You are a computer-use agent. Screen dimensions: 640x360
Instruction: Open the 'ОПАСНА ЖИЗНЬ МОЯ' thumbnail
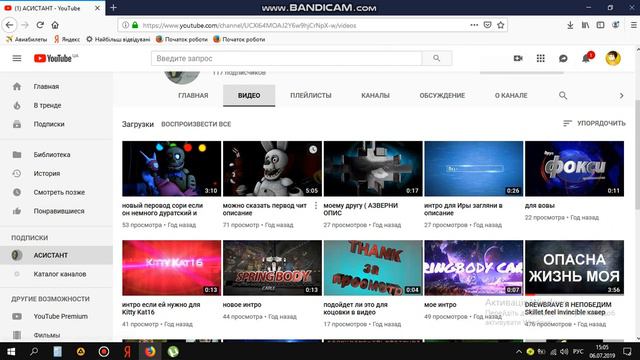(574, 268)
